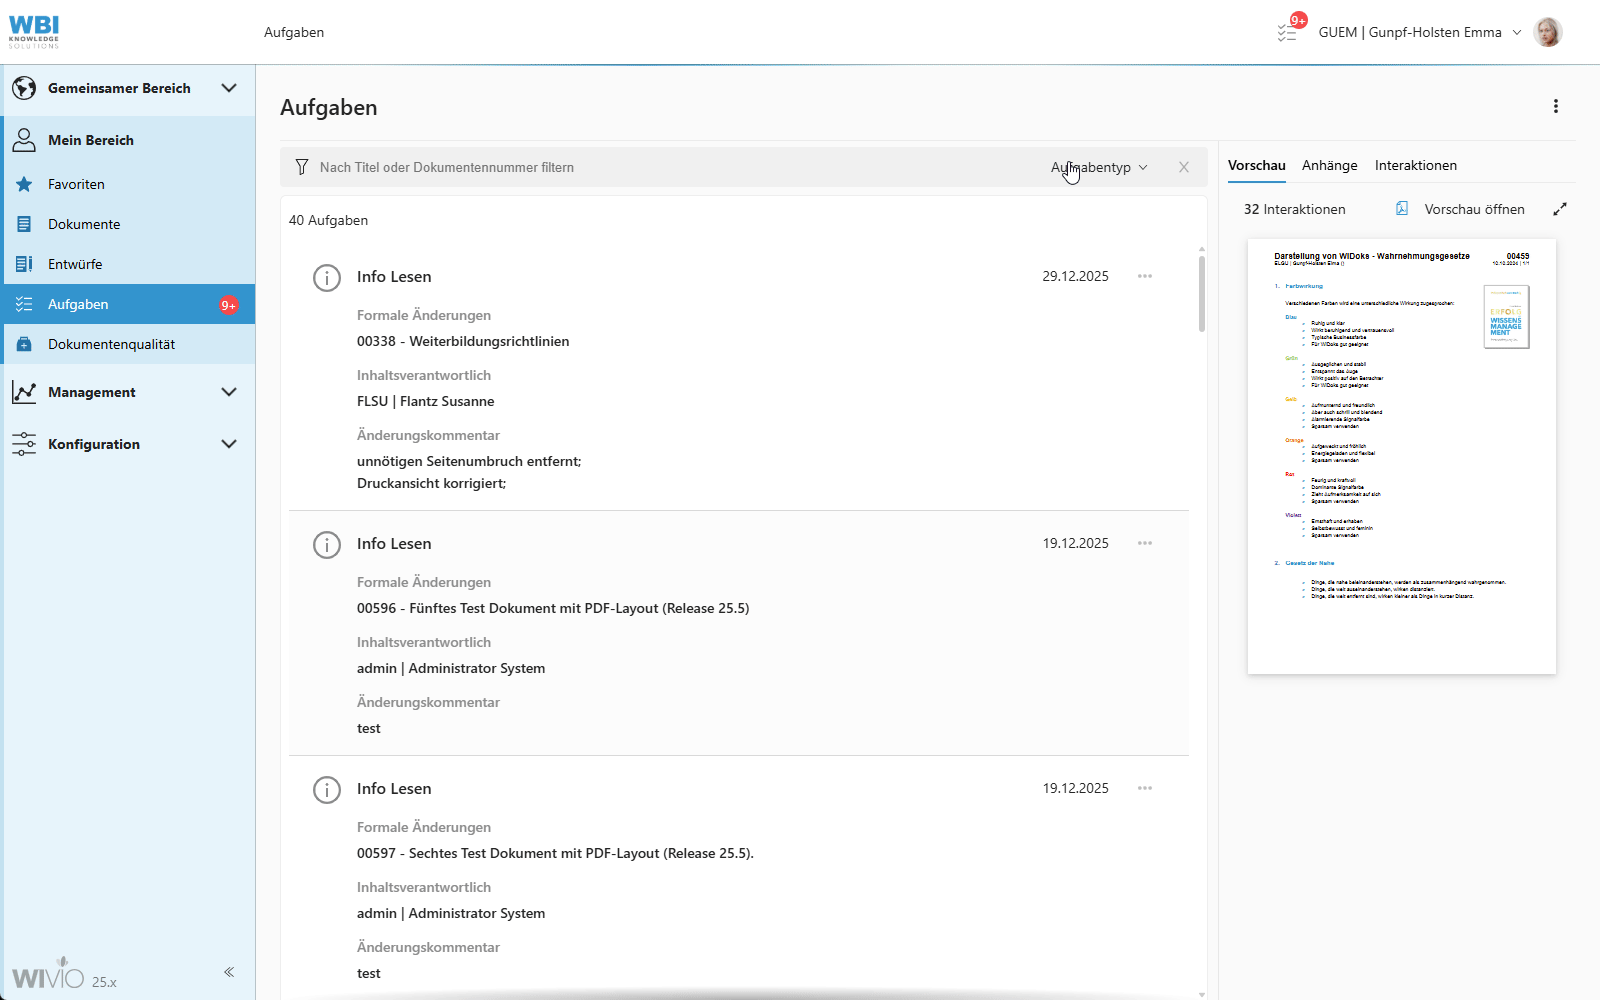
Task: Switch to the Anhänge tab
Action: coord(1329,165)
